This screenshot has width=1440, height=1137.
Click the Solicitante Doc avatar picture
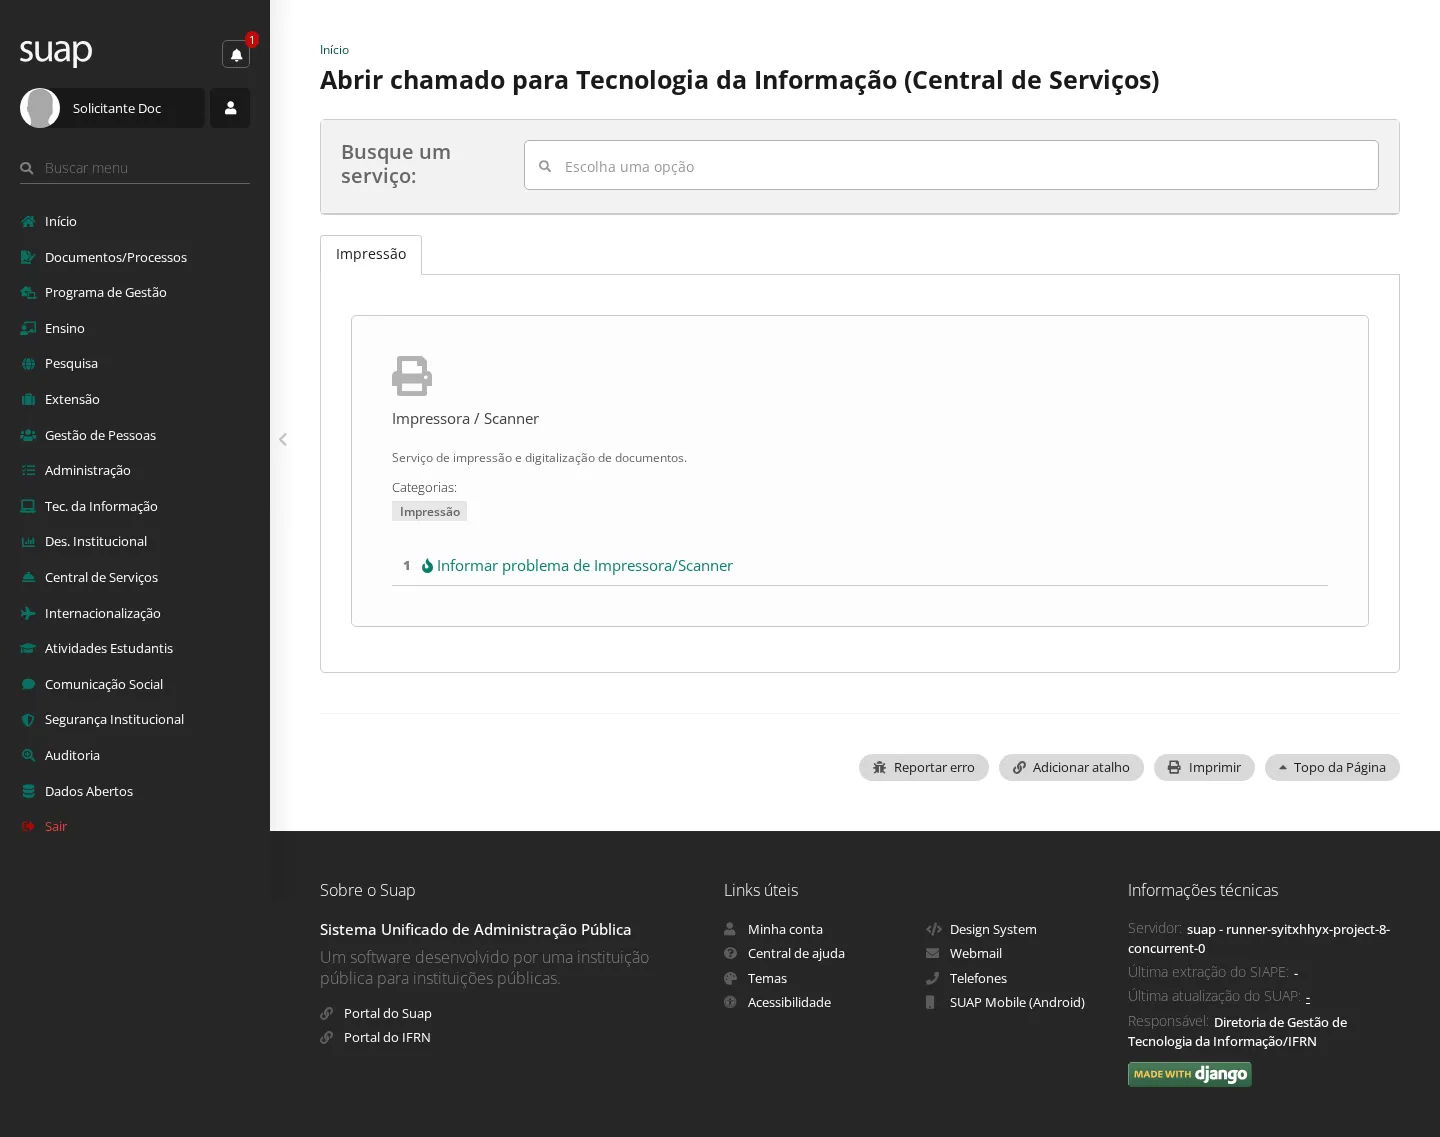click(40, 108)
